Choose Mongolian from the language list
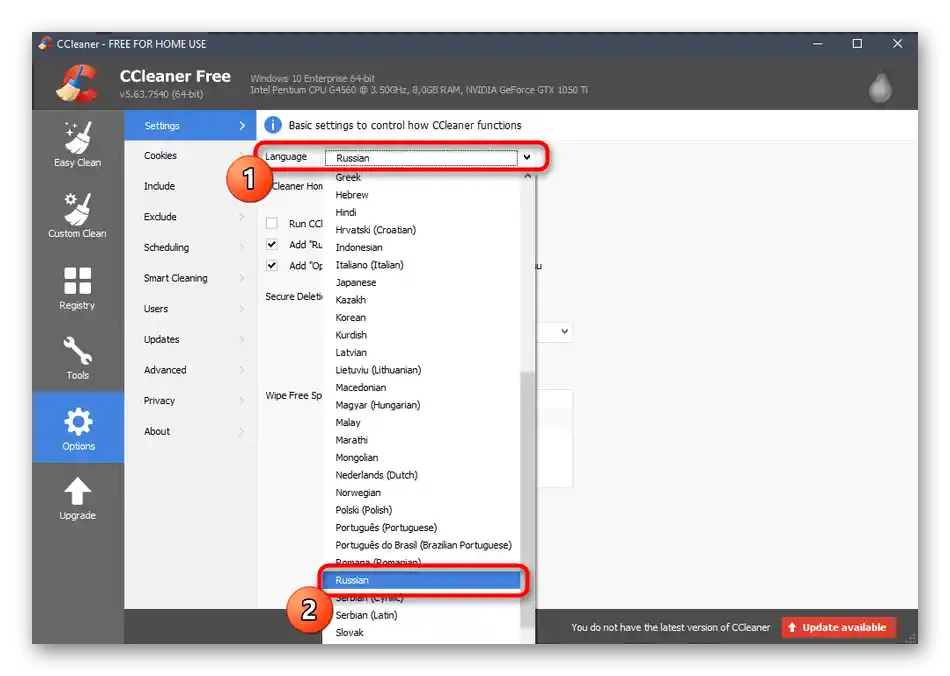The height and width of the screenshot is (676, 950). (x=421, y=458)
